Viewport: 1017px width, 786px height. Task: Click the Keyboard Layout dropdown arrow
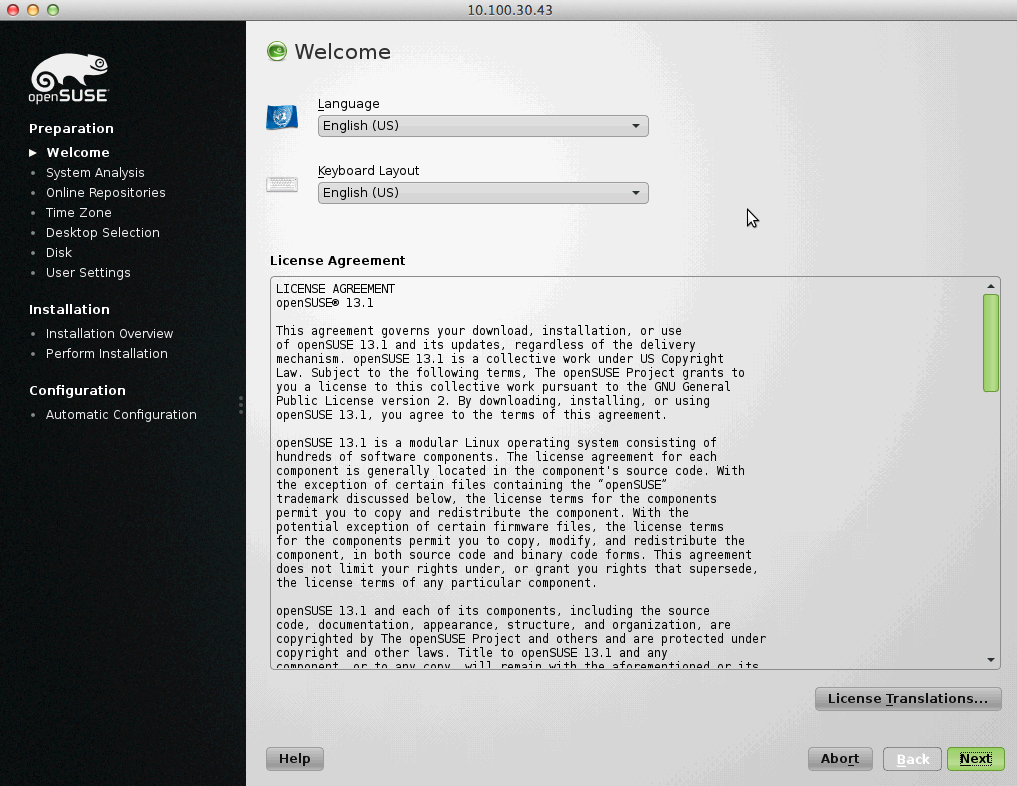[x=636, y=193]
